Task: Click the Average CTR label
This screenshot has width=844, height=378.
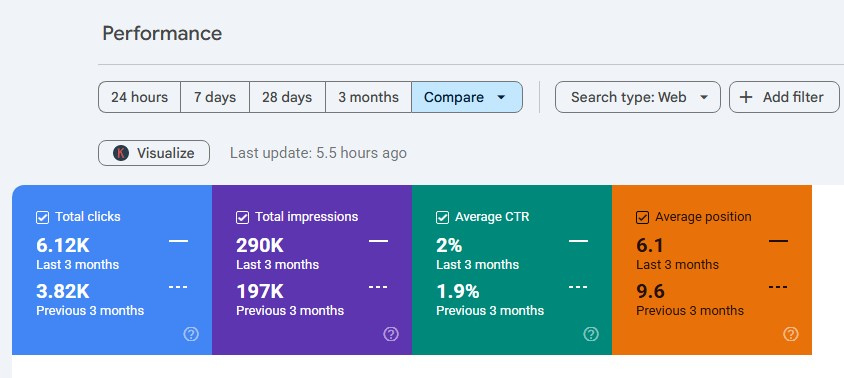Action: (492, 217)
